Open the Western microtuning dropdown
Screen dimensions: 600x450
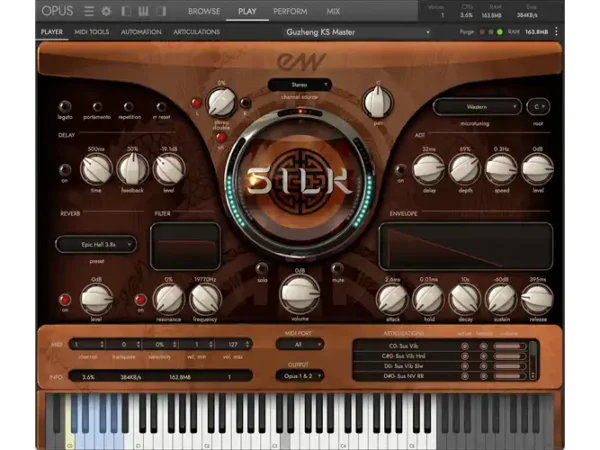pyautogui.click(x=477, y=107)
